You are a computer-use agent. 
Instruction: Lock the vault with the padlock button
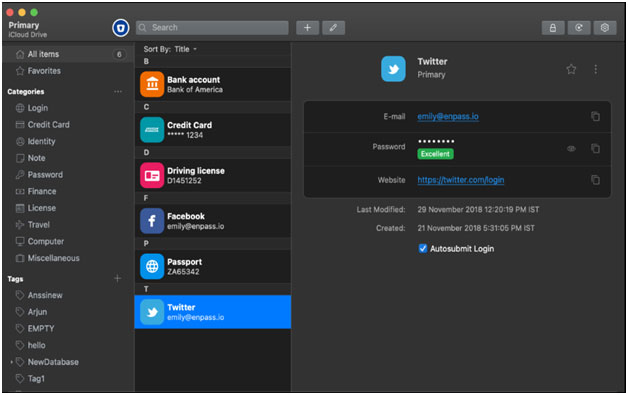coord(553,28)
